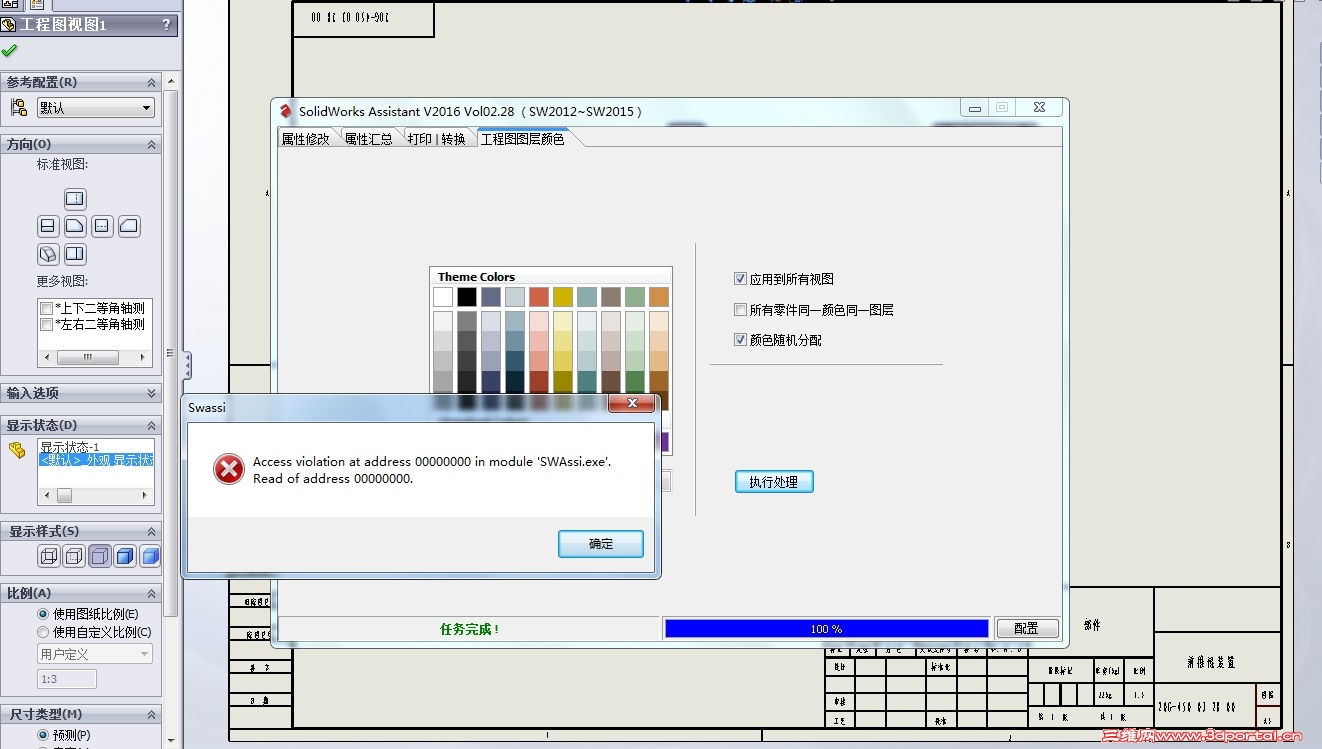This screenshot has height=749, width=1322.
Task: Toggle 颜色随机分配 checkbox
Action: [x=741, y=340]
